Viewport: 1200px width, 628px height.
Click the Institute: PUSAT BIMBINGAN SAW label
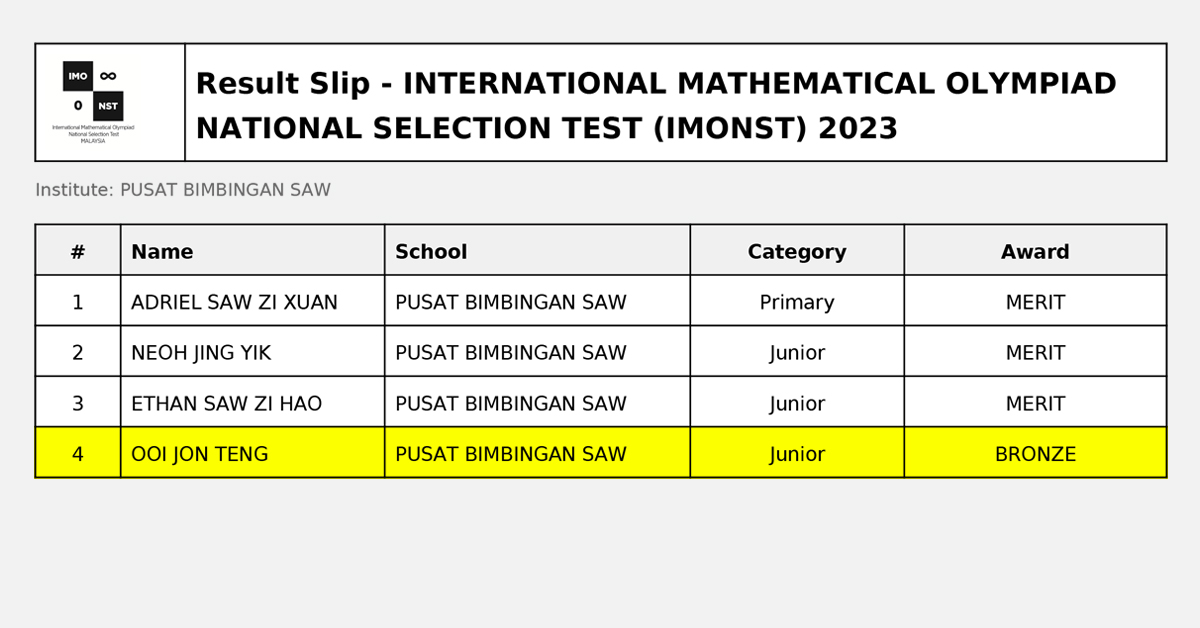pos(183,190)
